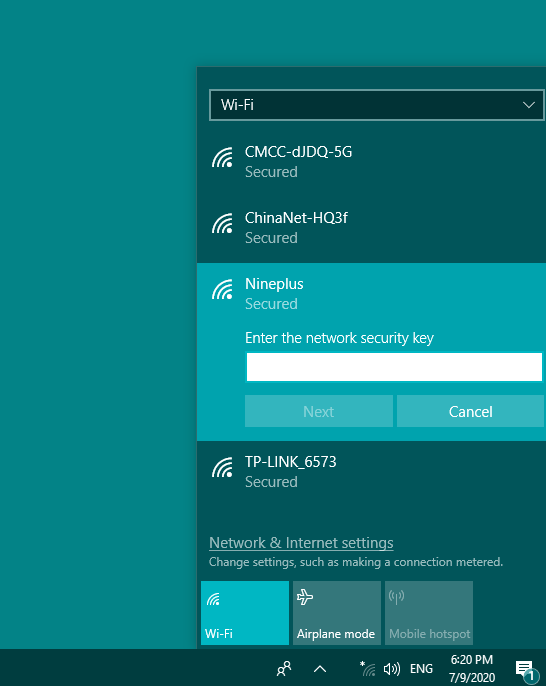
Task: Click the network security key field
Action: (x=394, y=367)
